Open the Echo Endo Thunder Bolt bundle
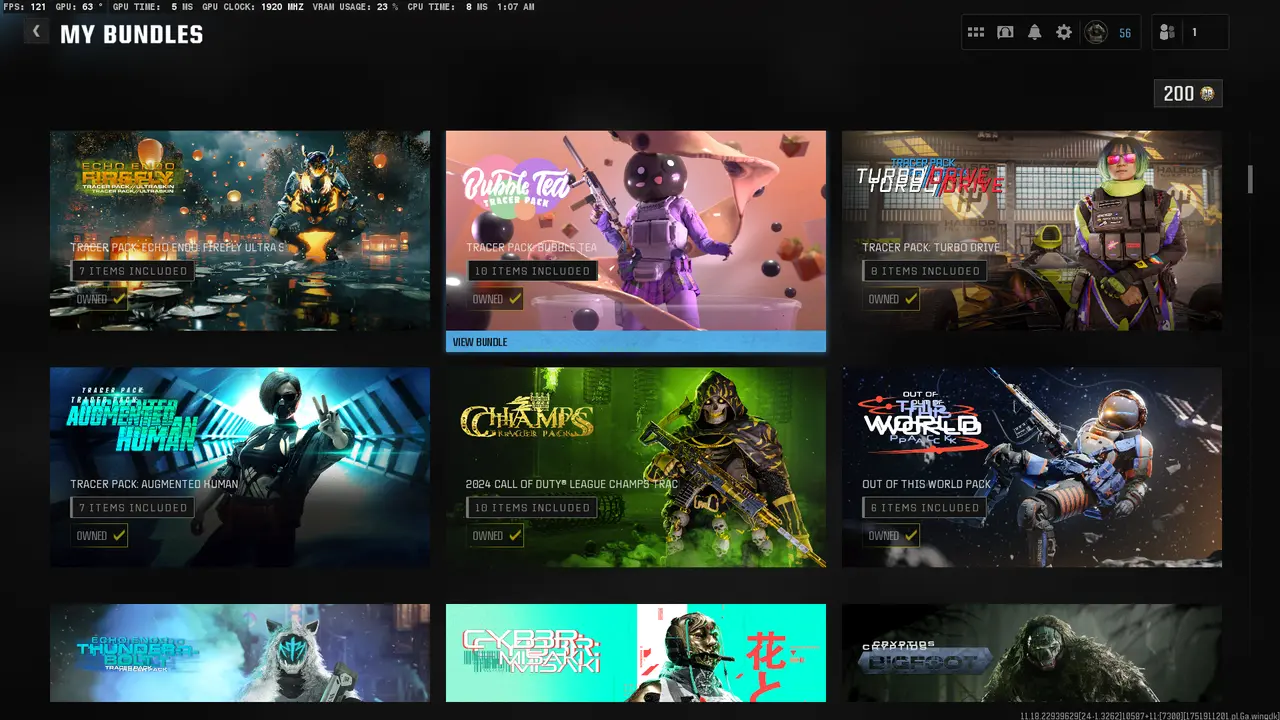The height and width of the screenshot is (720, 1280). point(240,653)
